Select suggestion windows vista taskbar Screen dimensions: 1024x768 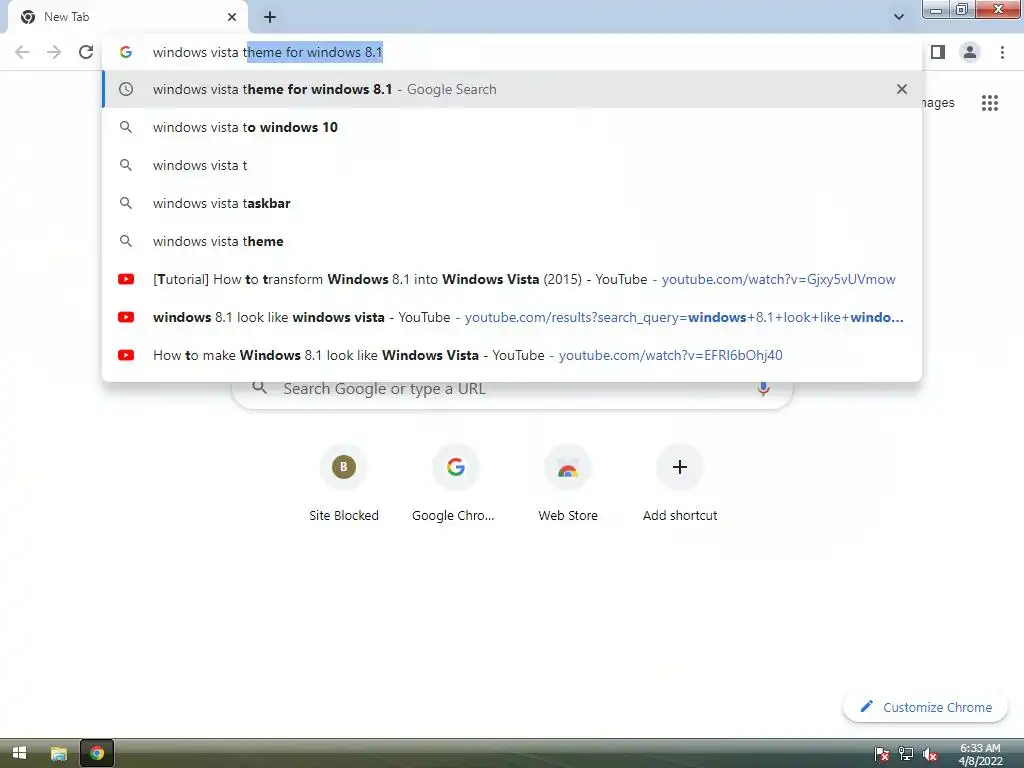click(x=512, y=203)
